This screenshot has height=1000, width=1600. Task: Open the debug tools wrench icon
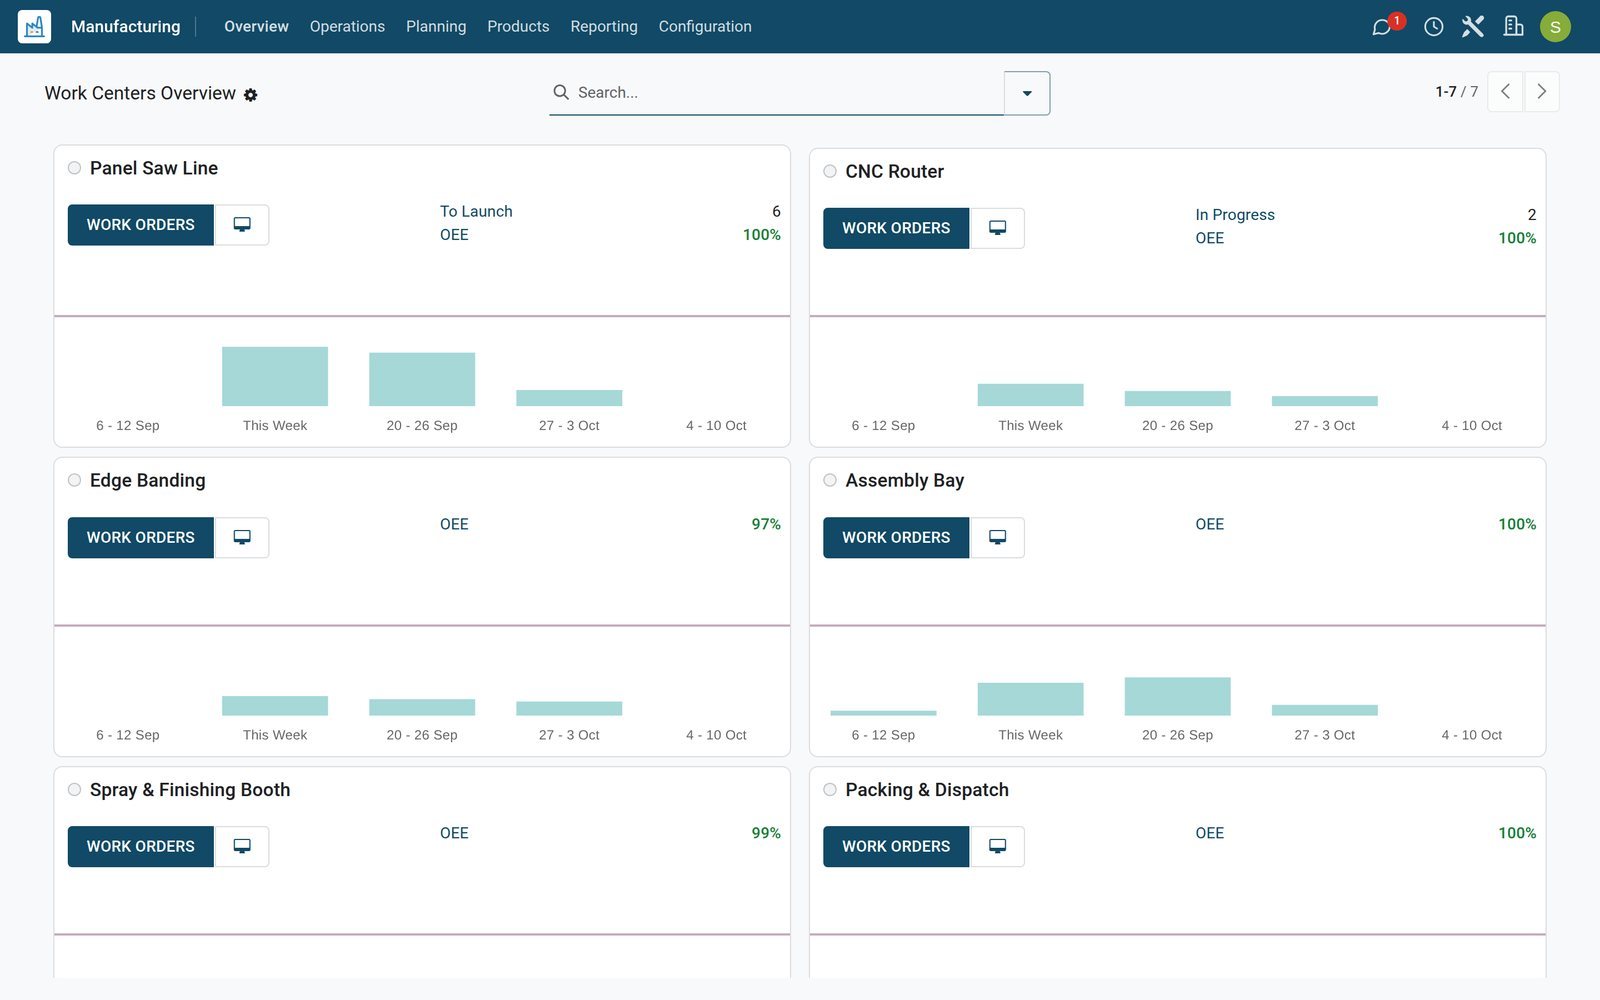(x=1473, y=27)
